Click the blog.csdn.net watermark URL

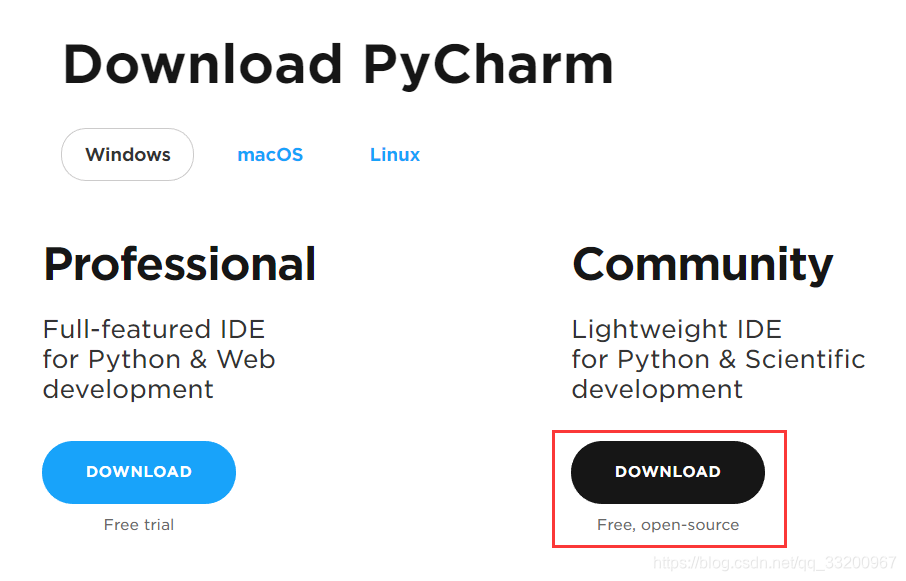(788, 563)
